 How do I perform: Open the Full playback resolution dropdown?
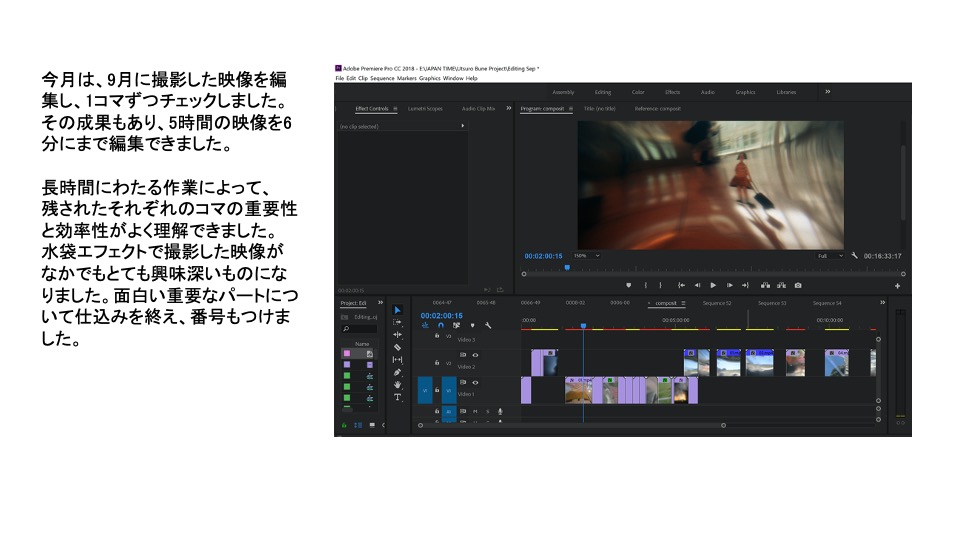point(830,256)
